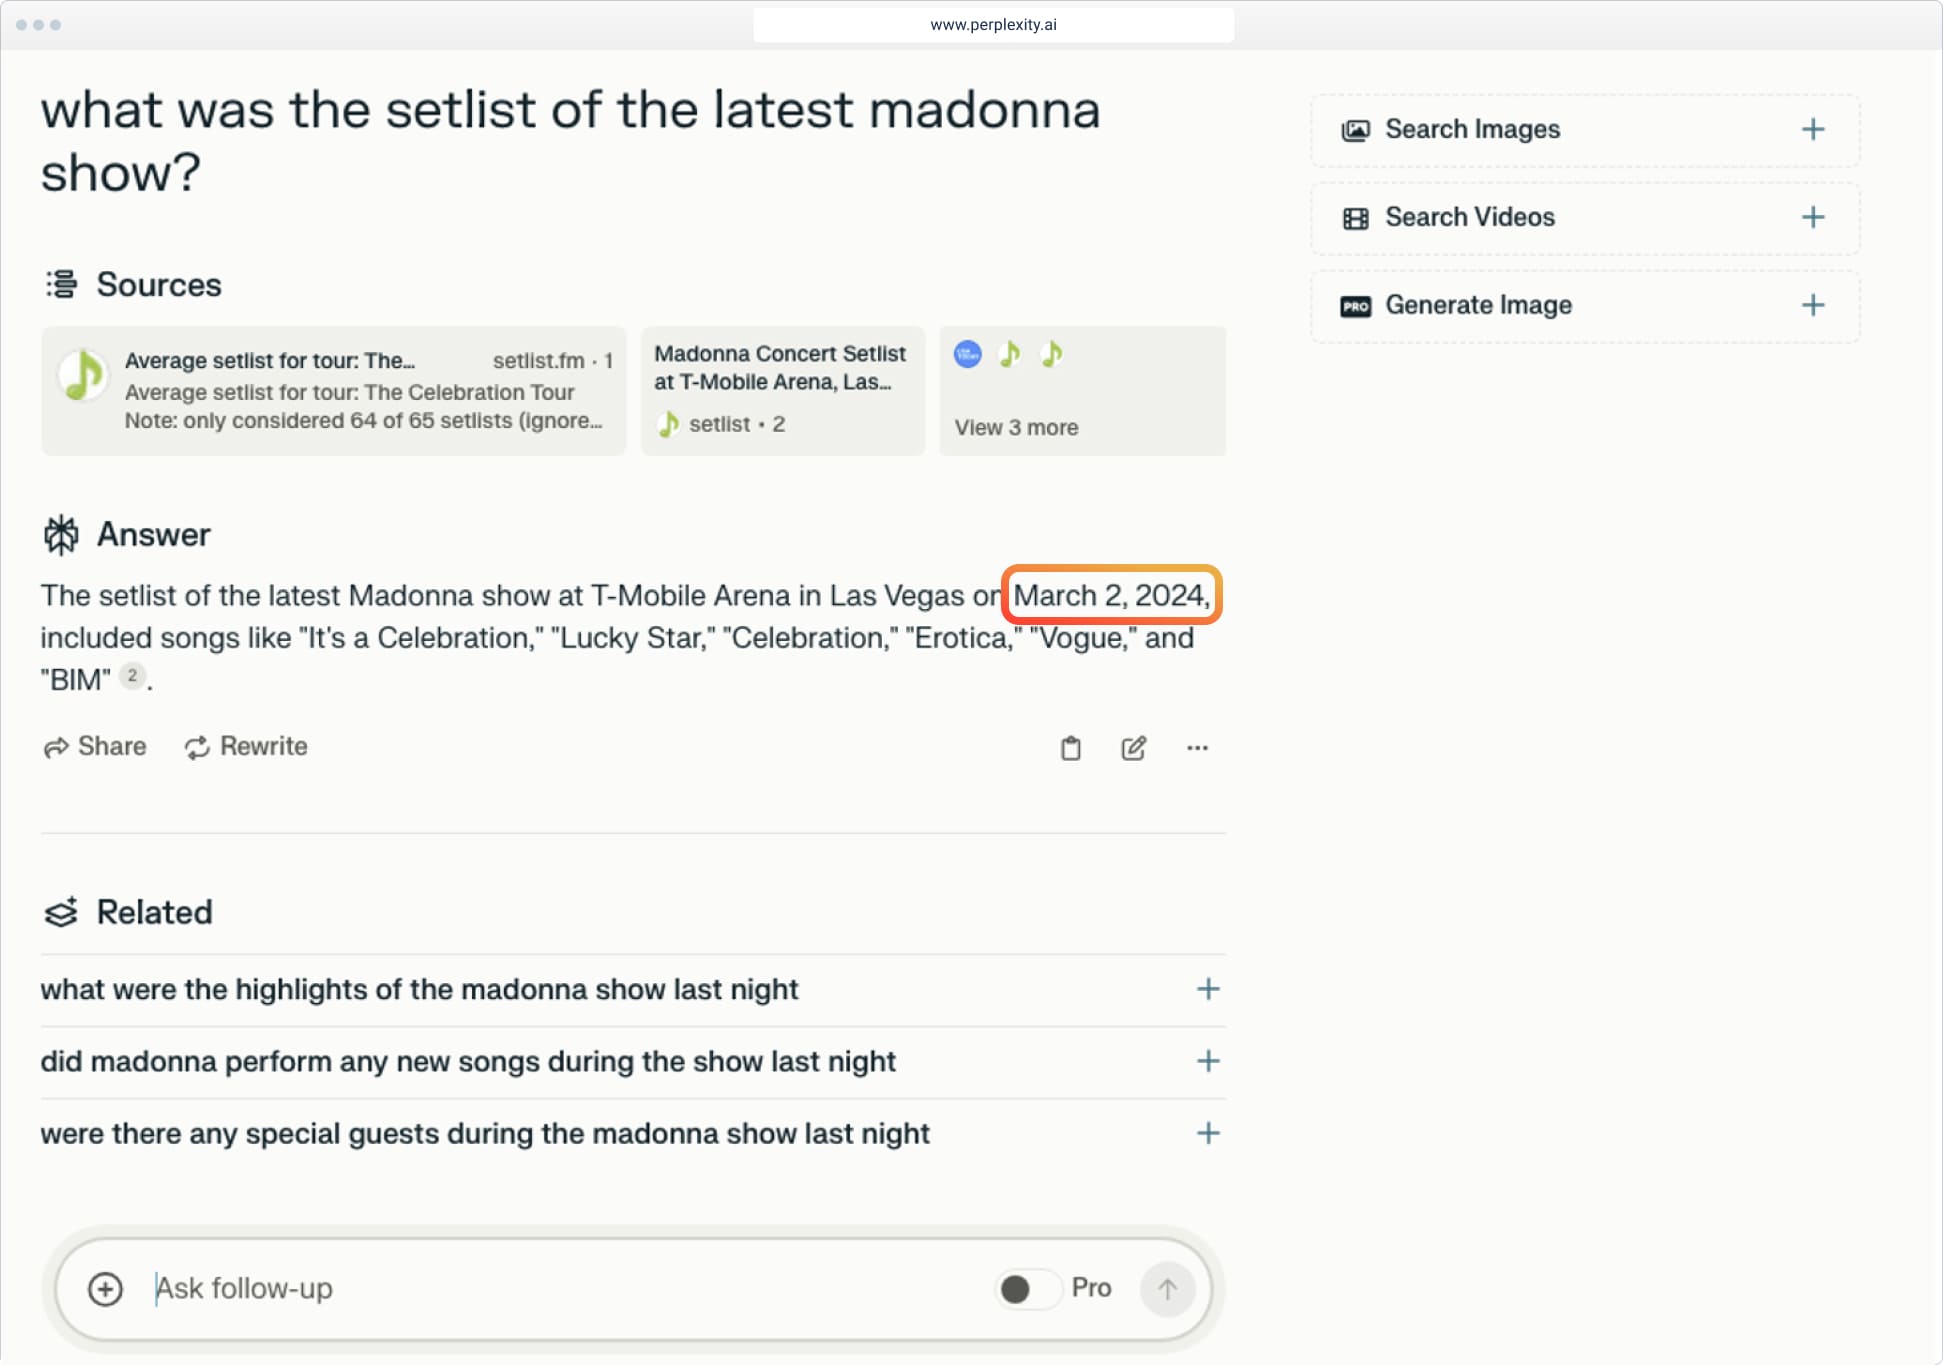Click the www.perplexity.ai address bar
Image resolution: width=1943 pixels, height=1365 pixels.
coord(993,25)
